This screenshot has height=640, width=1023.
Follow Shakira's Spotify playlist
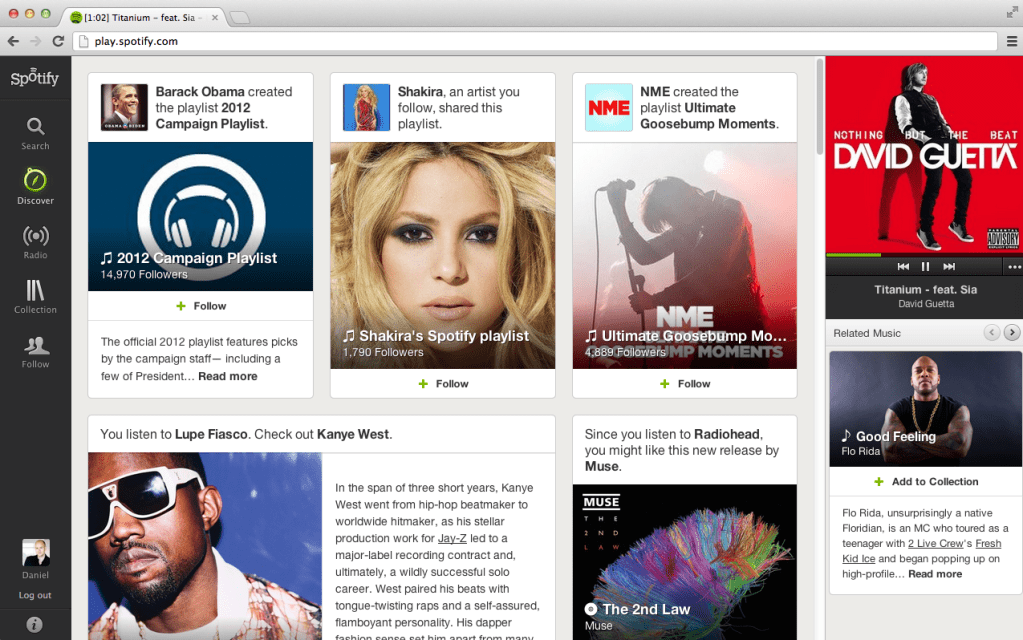[443, 384]
